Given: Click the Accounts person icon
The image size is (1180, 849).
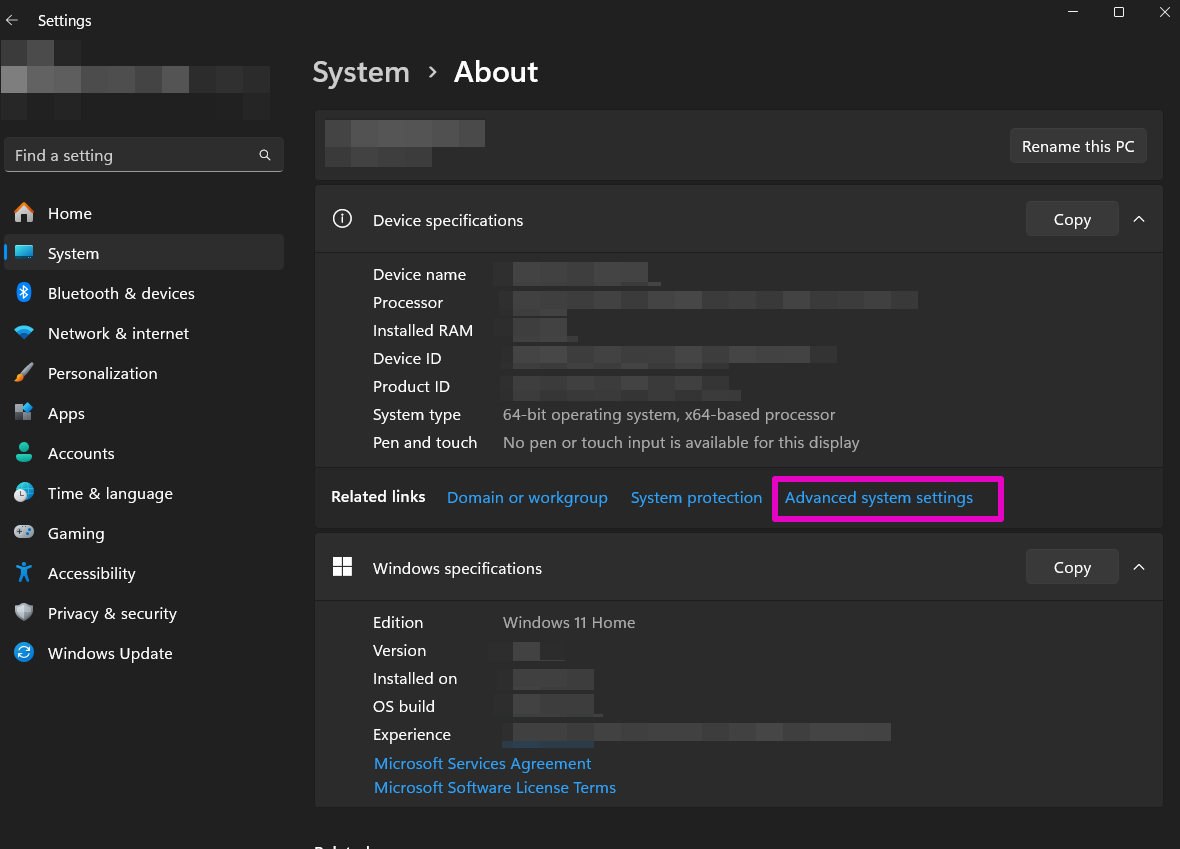Looking at the screenshot, I should tap(24, 452).
